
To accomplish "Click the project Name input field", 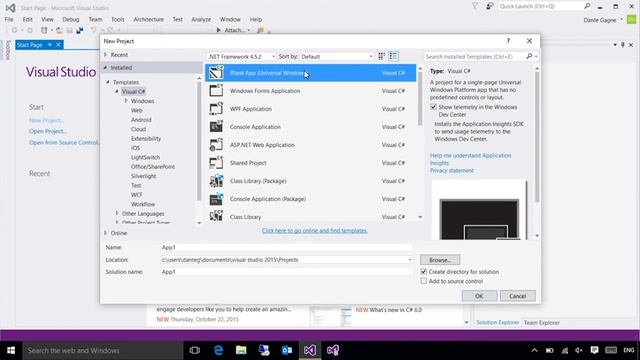I will pyautogui.click(x=287, y=247).
